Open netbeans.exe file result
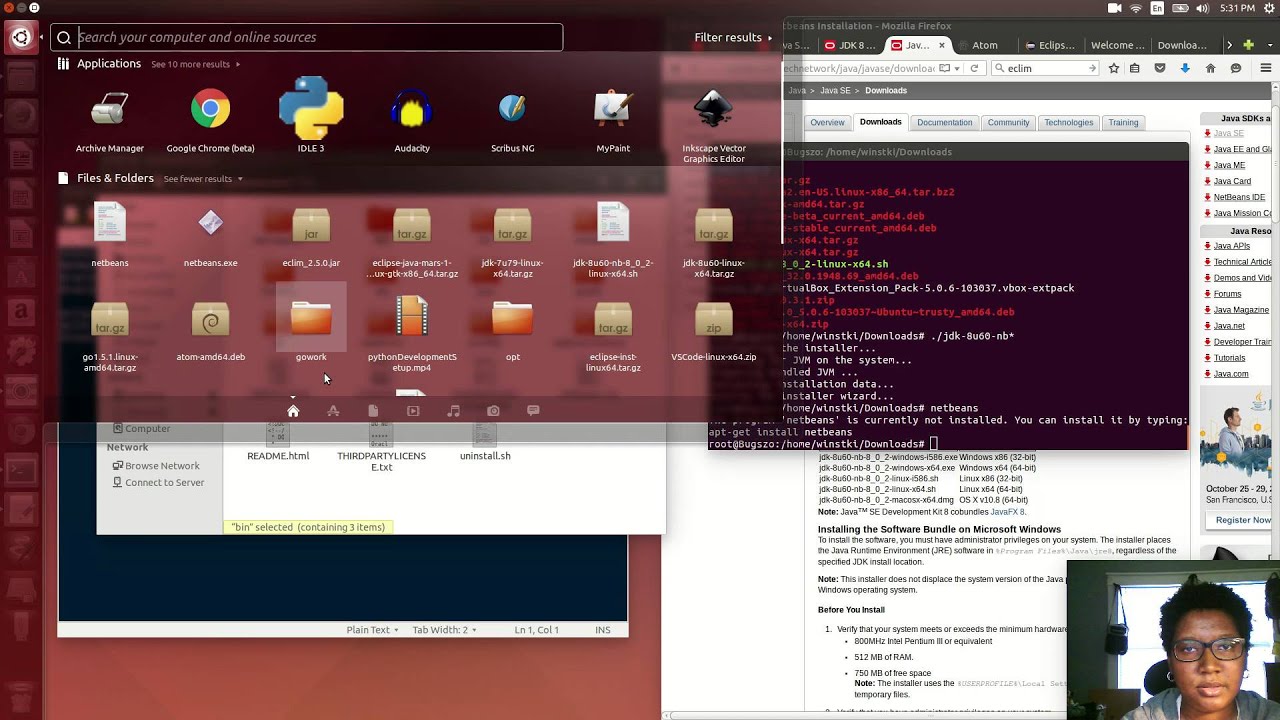This screenshot has height=720, width=1280. tap(210, 235)
